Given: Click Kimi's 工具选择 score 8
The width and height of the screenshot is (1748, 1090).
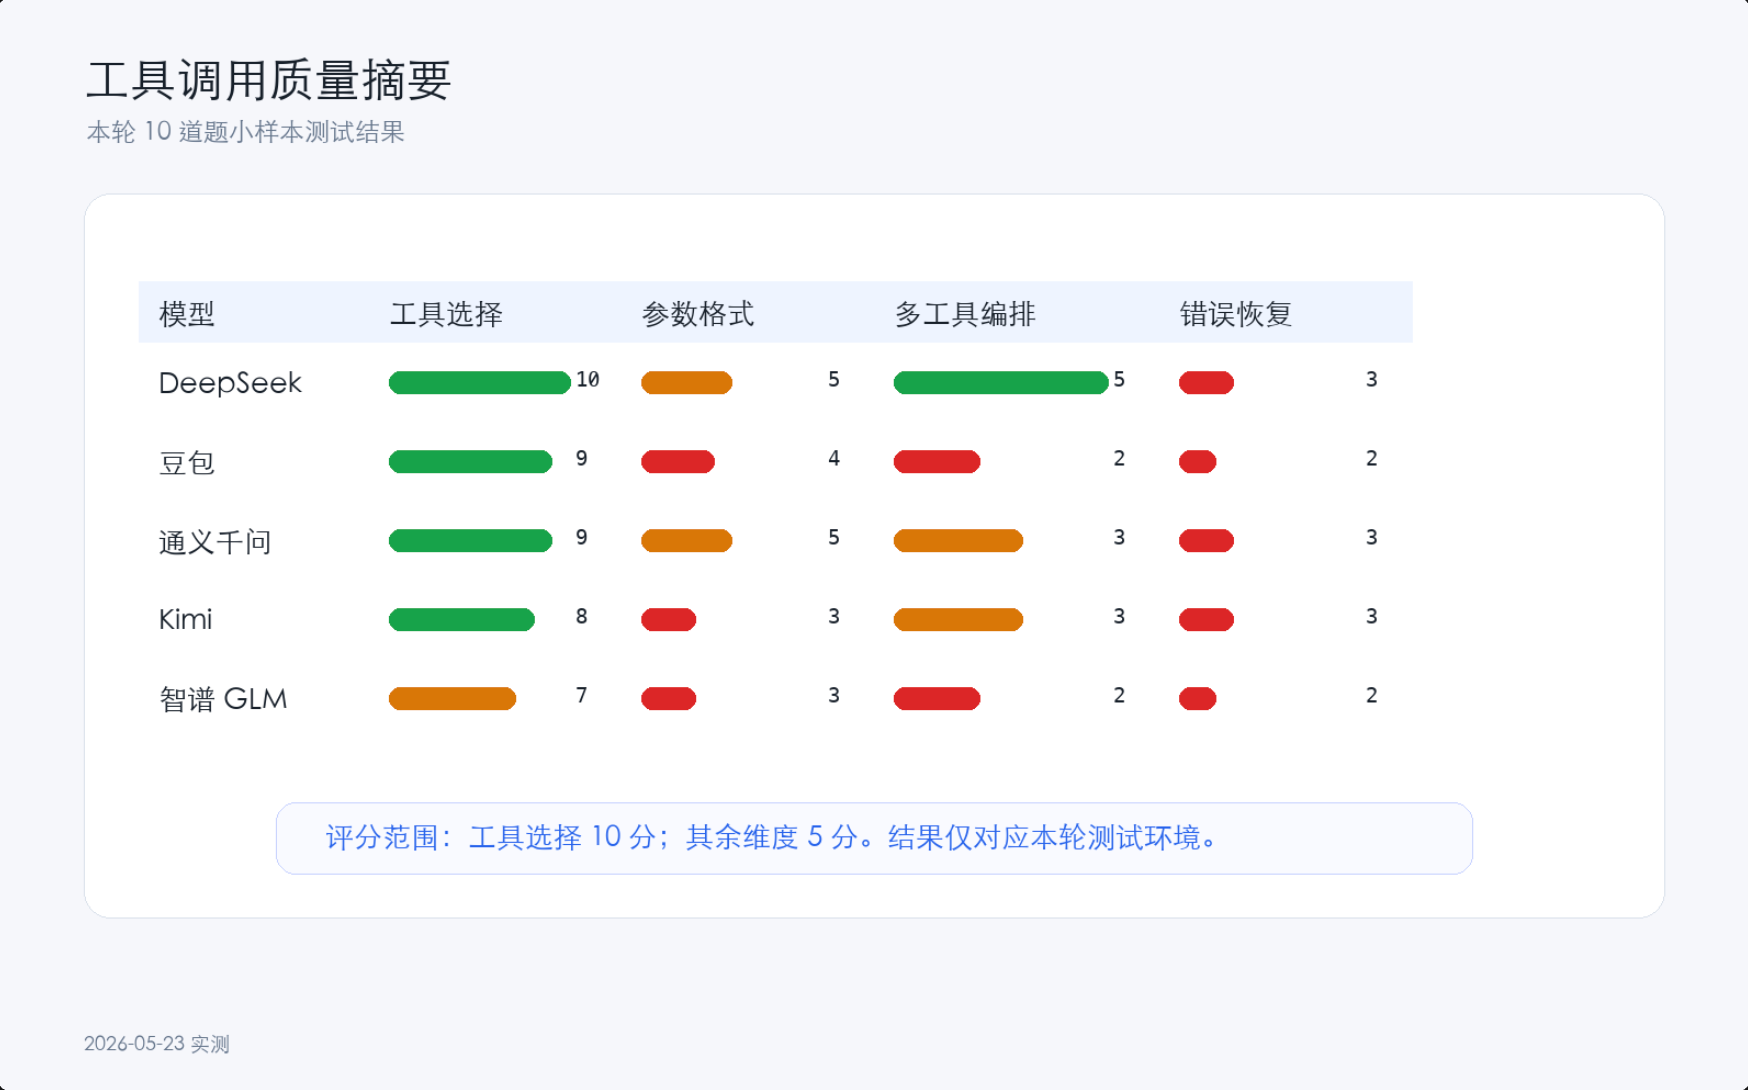Looking at the screenshot, I should click(x=582, y=617).
